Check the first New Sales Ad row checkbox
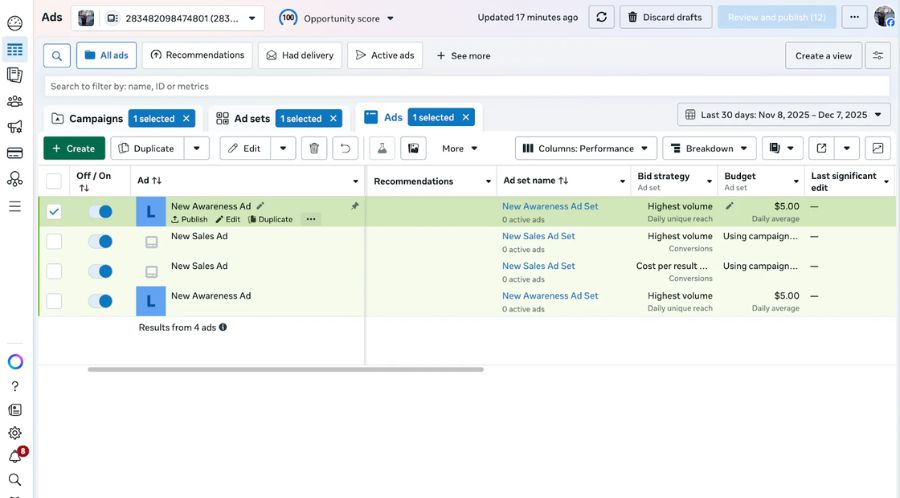The image size is (900, 498). pos(54,241)
